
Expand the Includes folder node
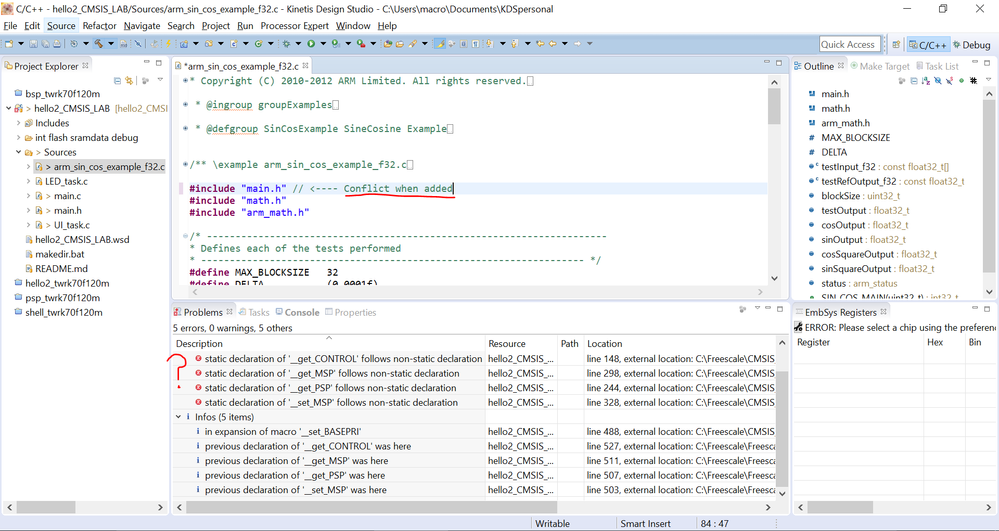18,123
